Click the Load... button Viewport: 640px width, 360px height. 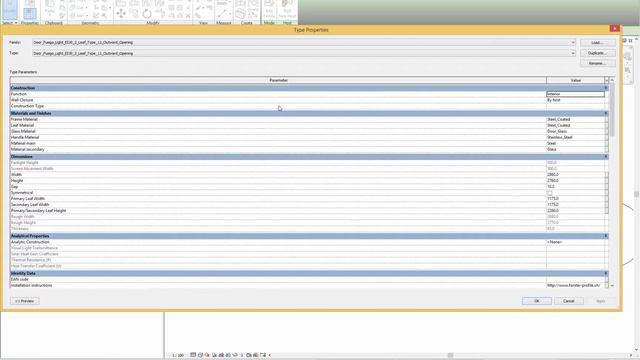[x=598, y=42]
